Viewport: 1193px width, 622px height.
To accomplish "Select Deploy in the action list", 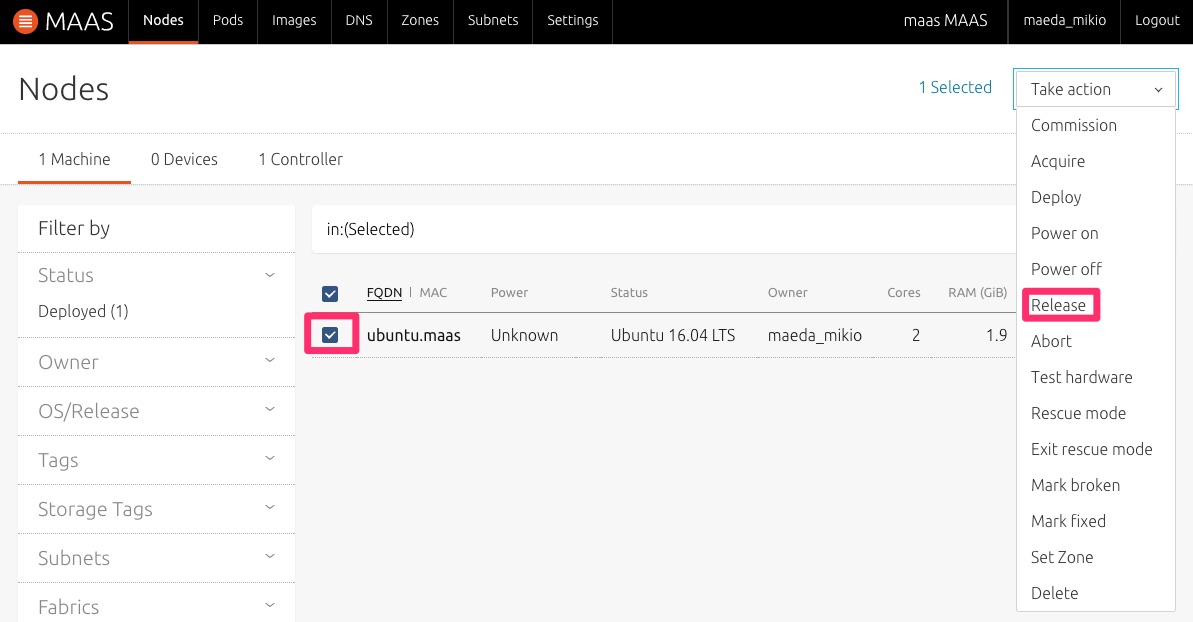I will [x=1056, y=197].
